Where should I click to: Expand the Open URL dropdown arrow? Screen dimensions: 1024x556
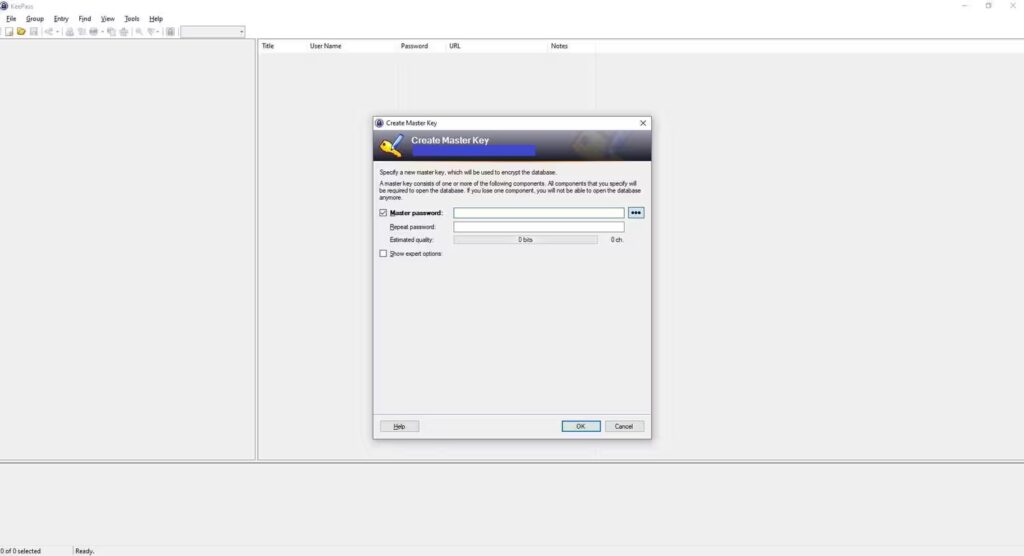pos(103,31)
